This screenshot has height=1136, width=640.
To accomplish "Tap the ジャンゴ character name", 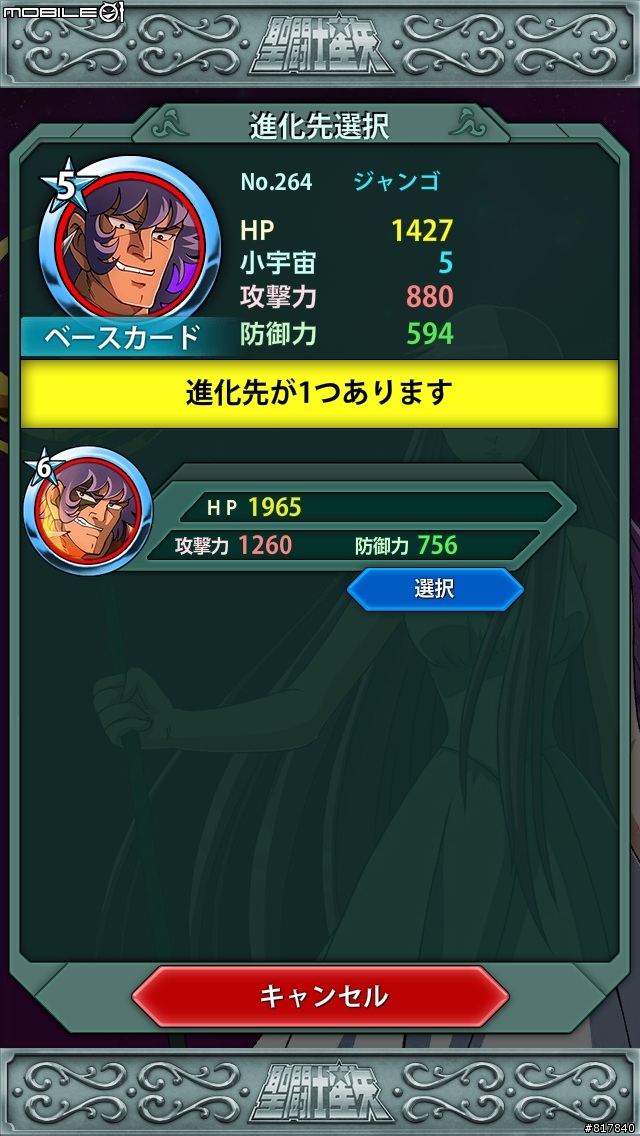I will [x=396, y=181].
